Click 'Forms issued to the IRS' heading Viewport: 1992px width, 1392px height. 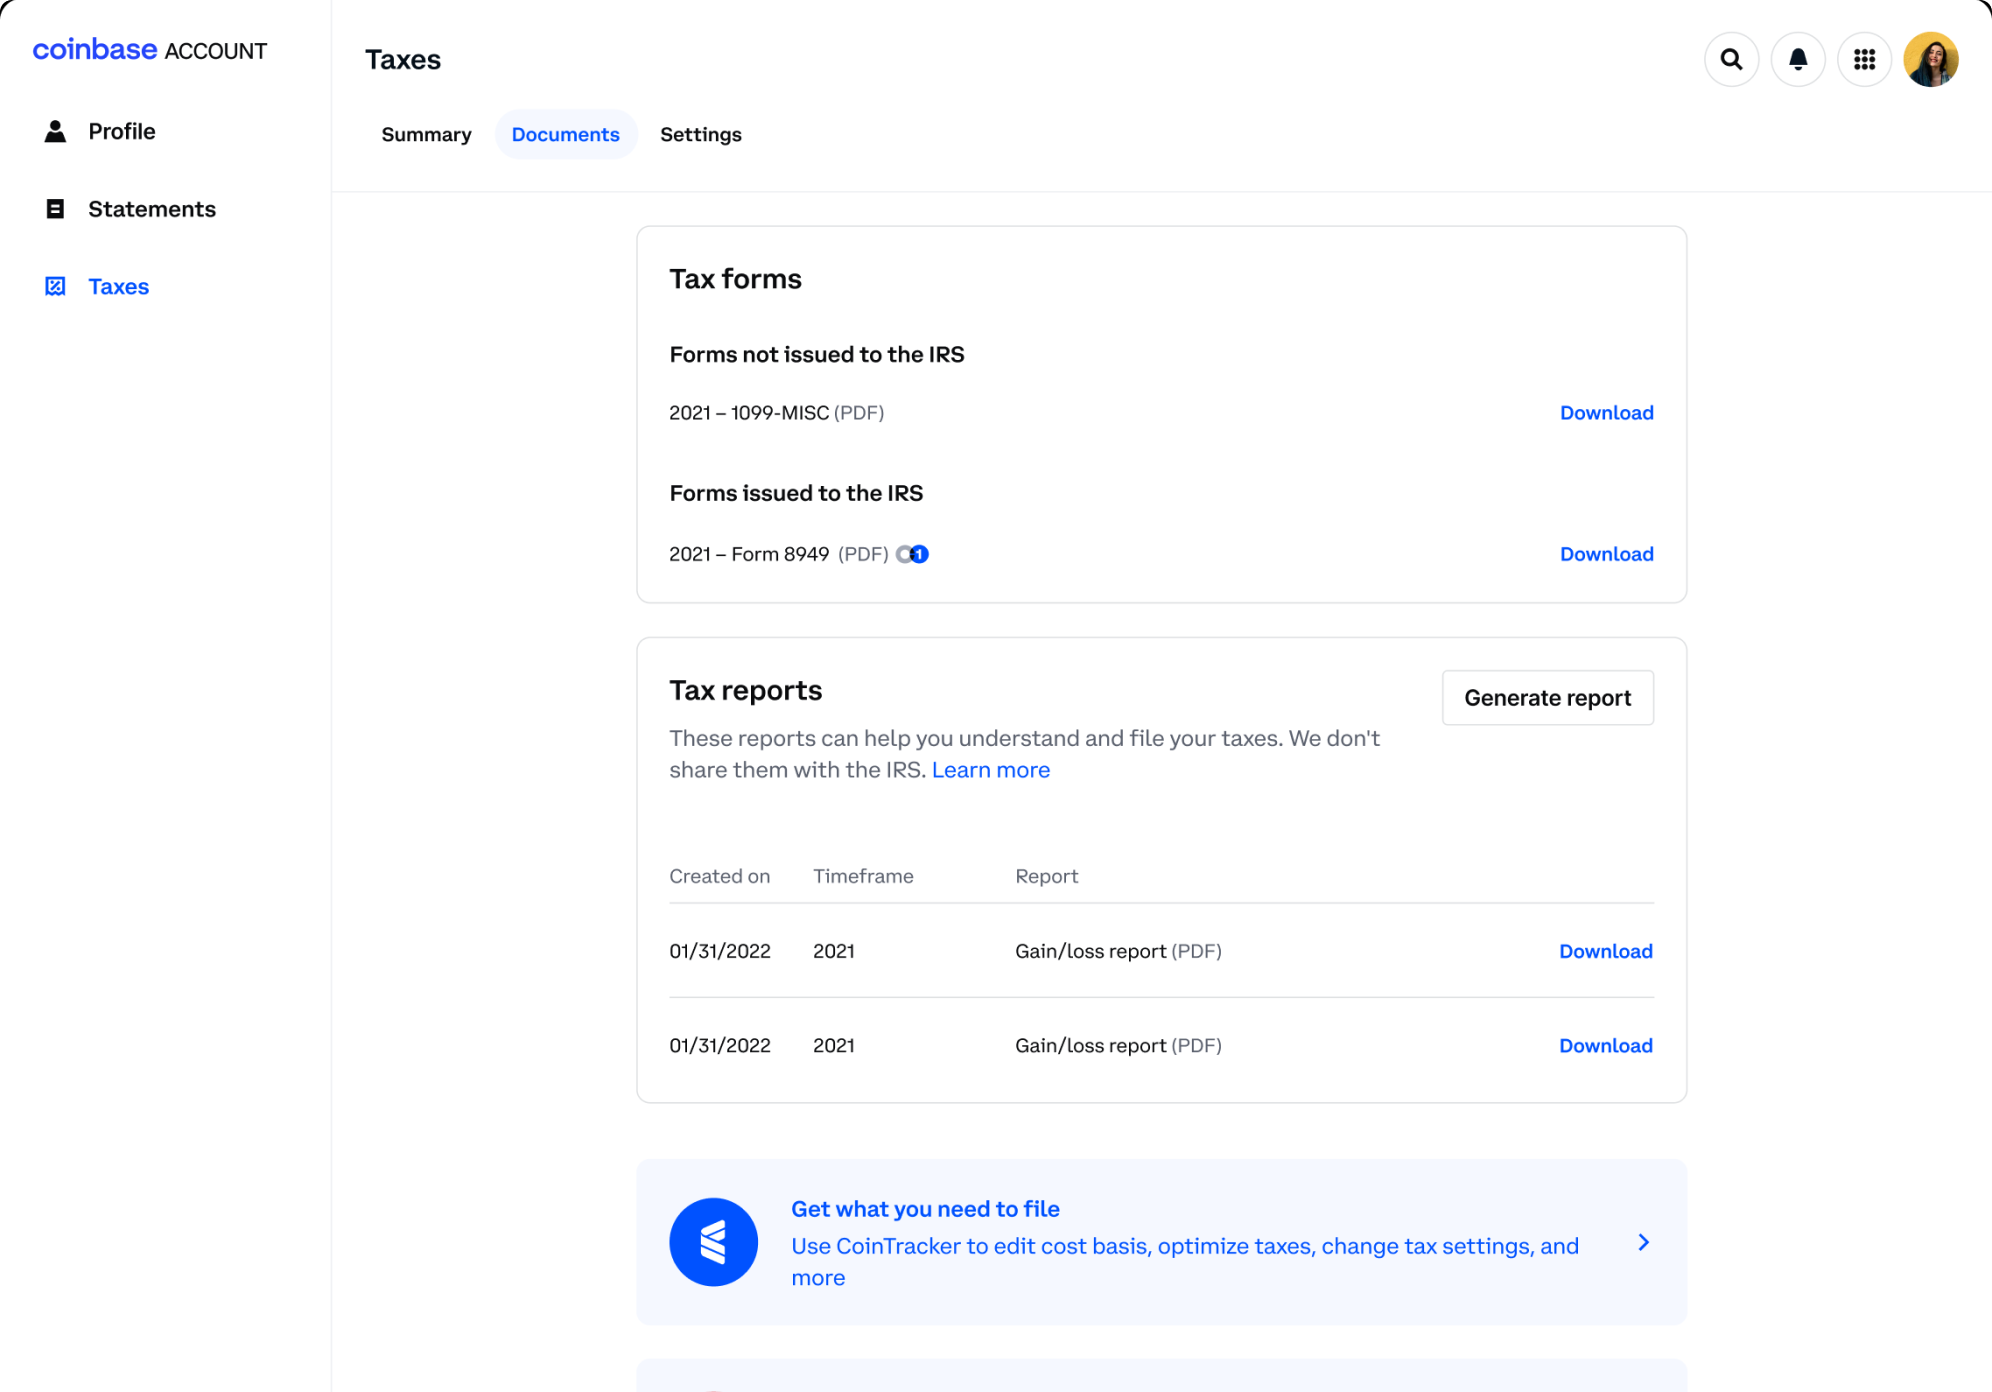796,493
